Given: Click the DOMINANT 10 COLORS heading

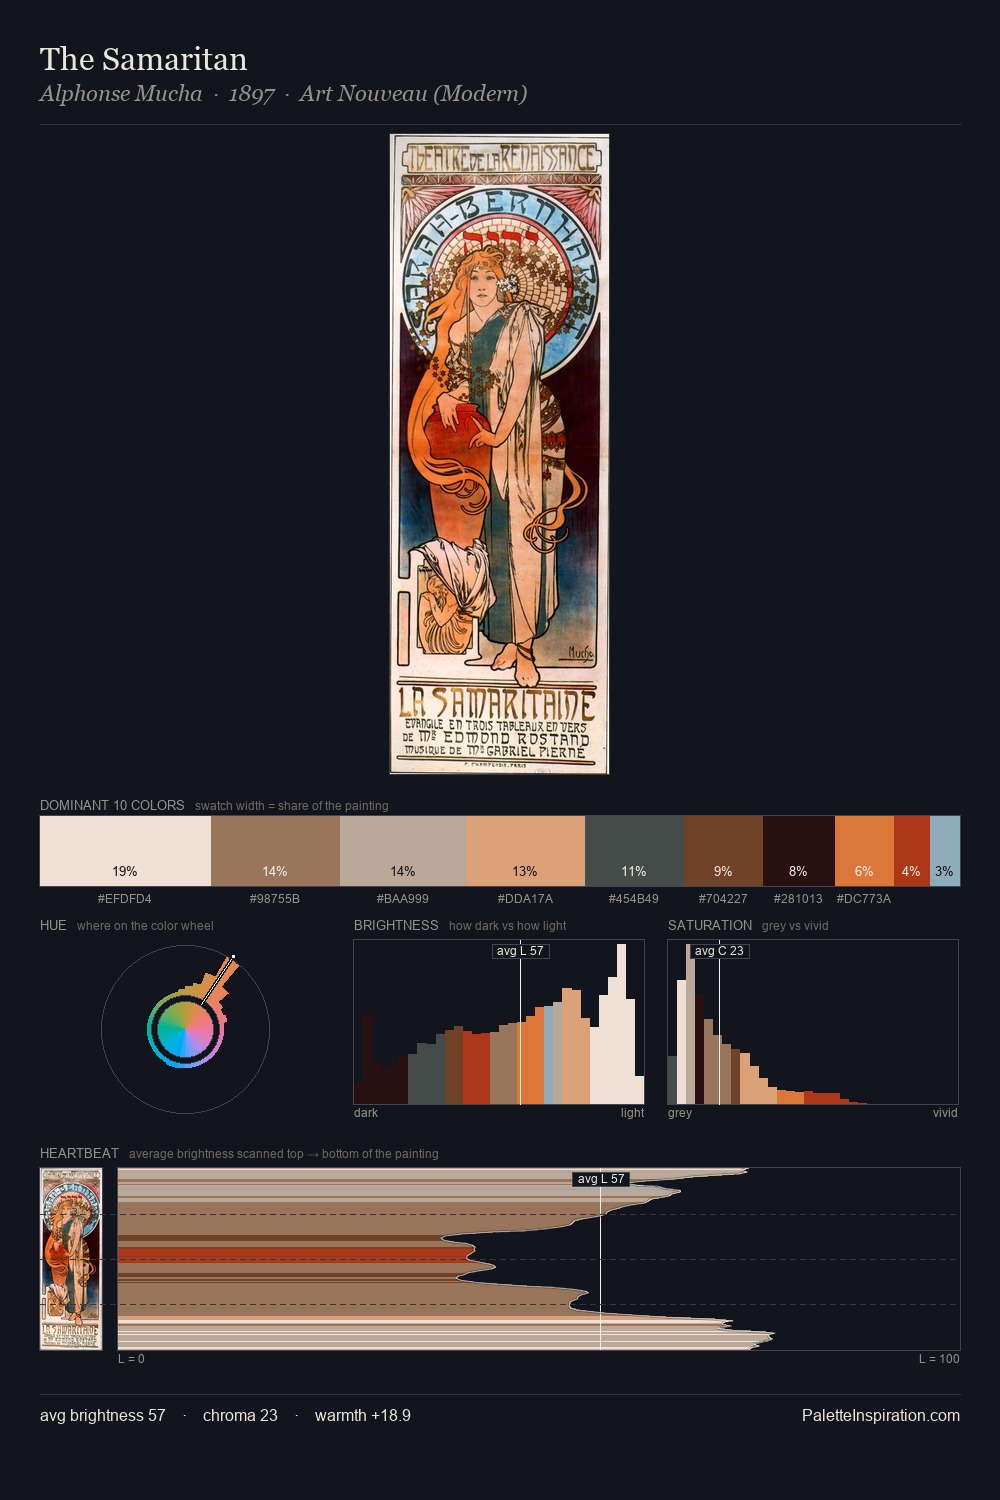Looking at the screenshot, I should (x=112, y=805).
